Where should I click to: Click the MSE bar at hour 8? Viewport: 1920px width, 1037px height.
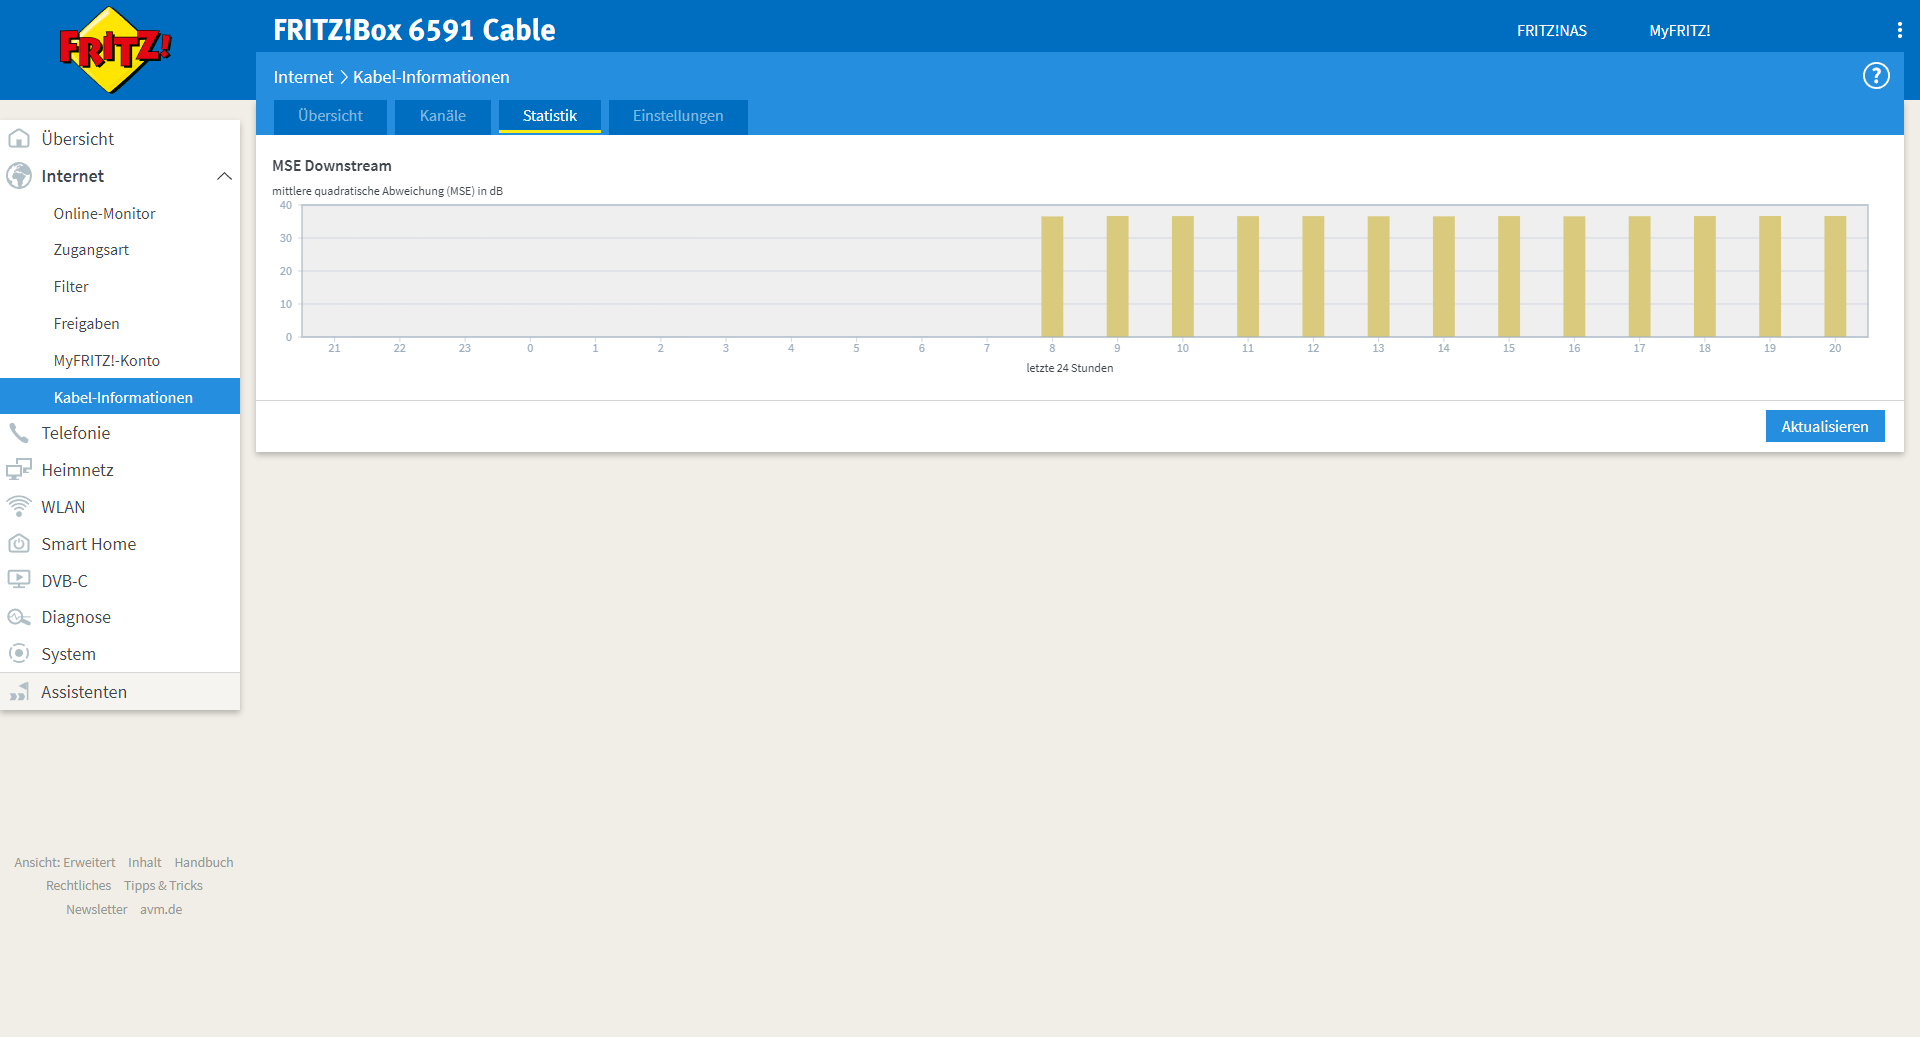[1052, 276]
